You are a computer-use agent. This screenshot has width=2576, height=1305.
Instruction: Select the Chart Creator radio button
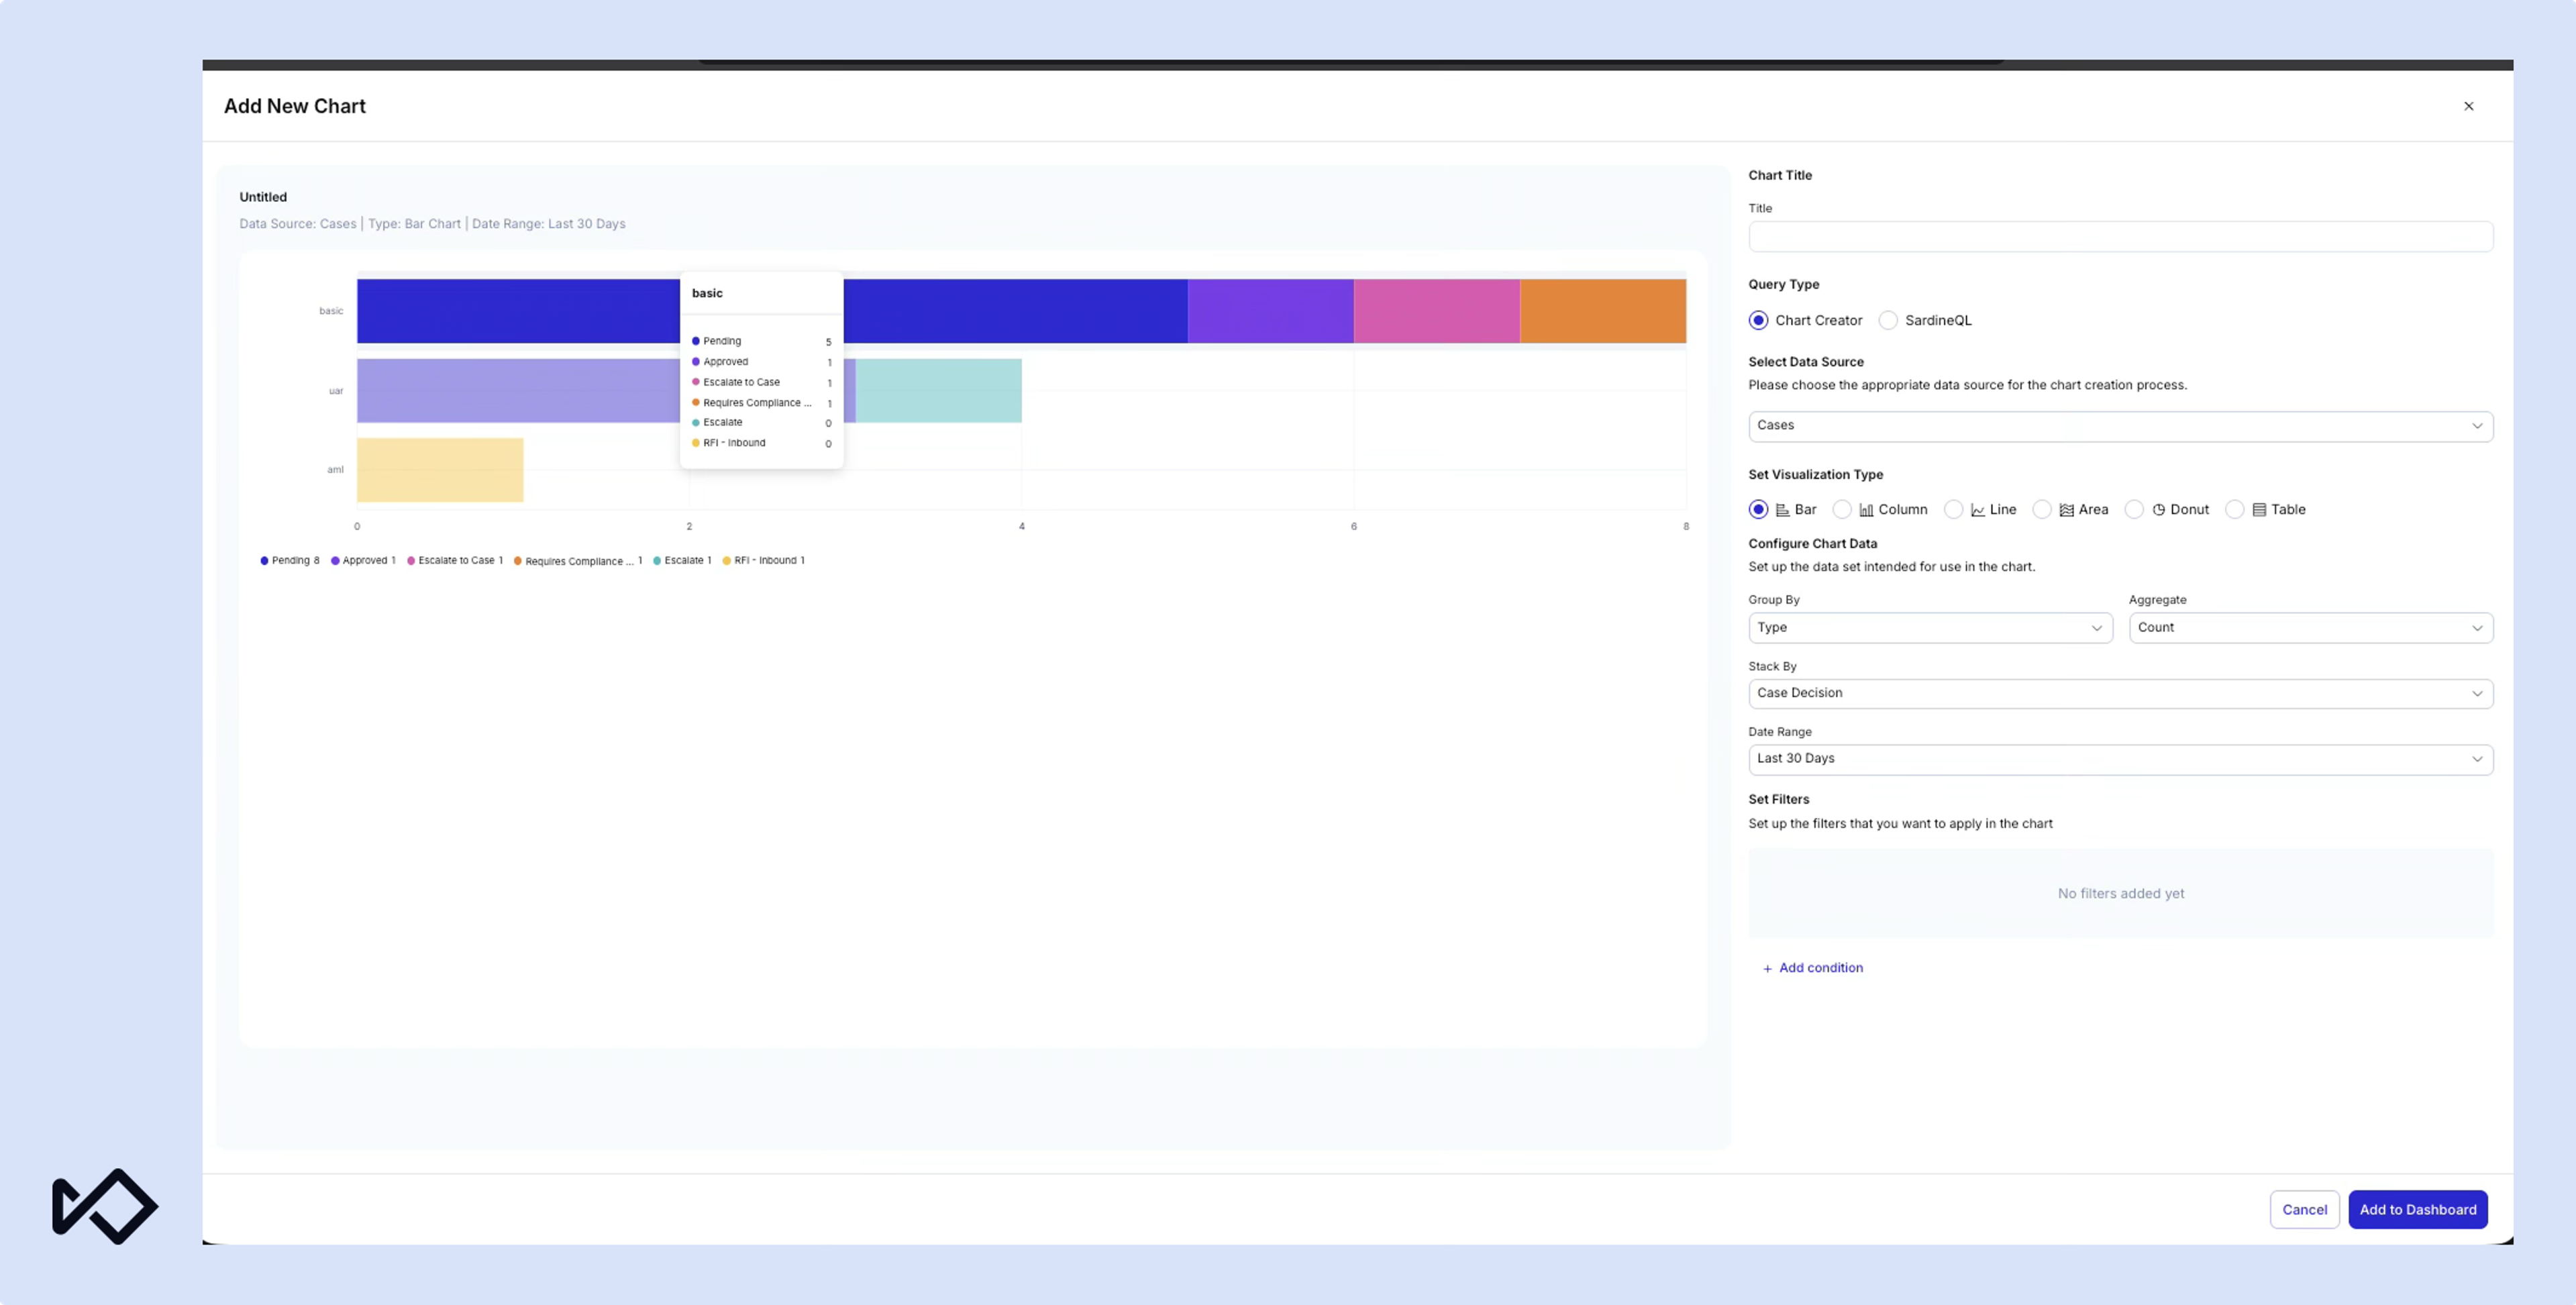1758,320
